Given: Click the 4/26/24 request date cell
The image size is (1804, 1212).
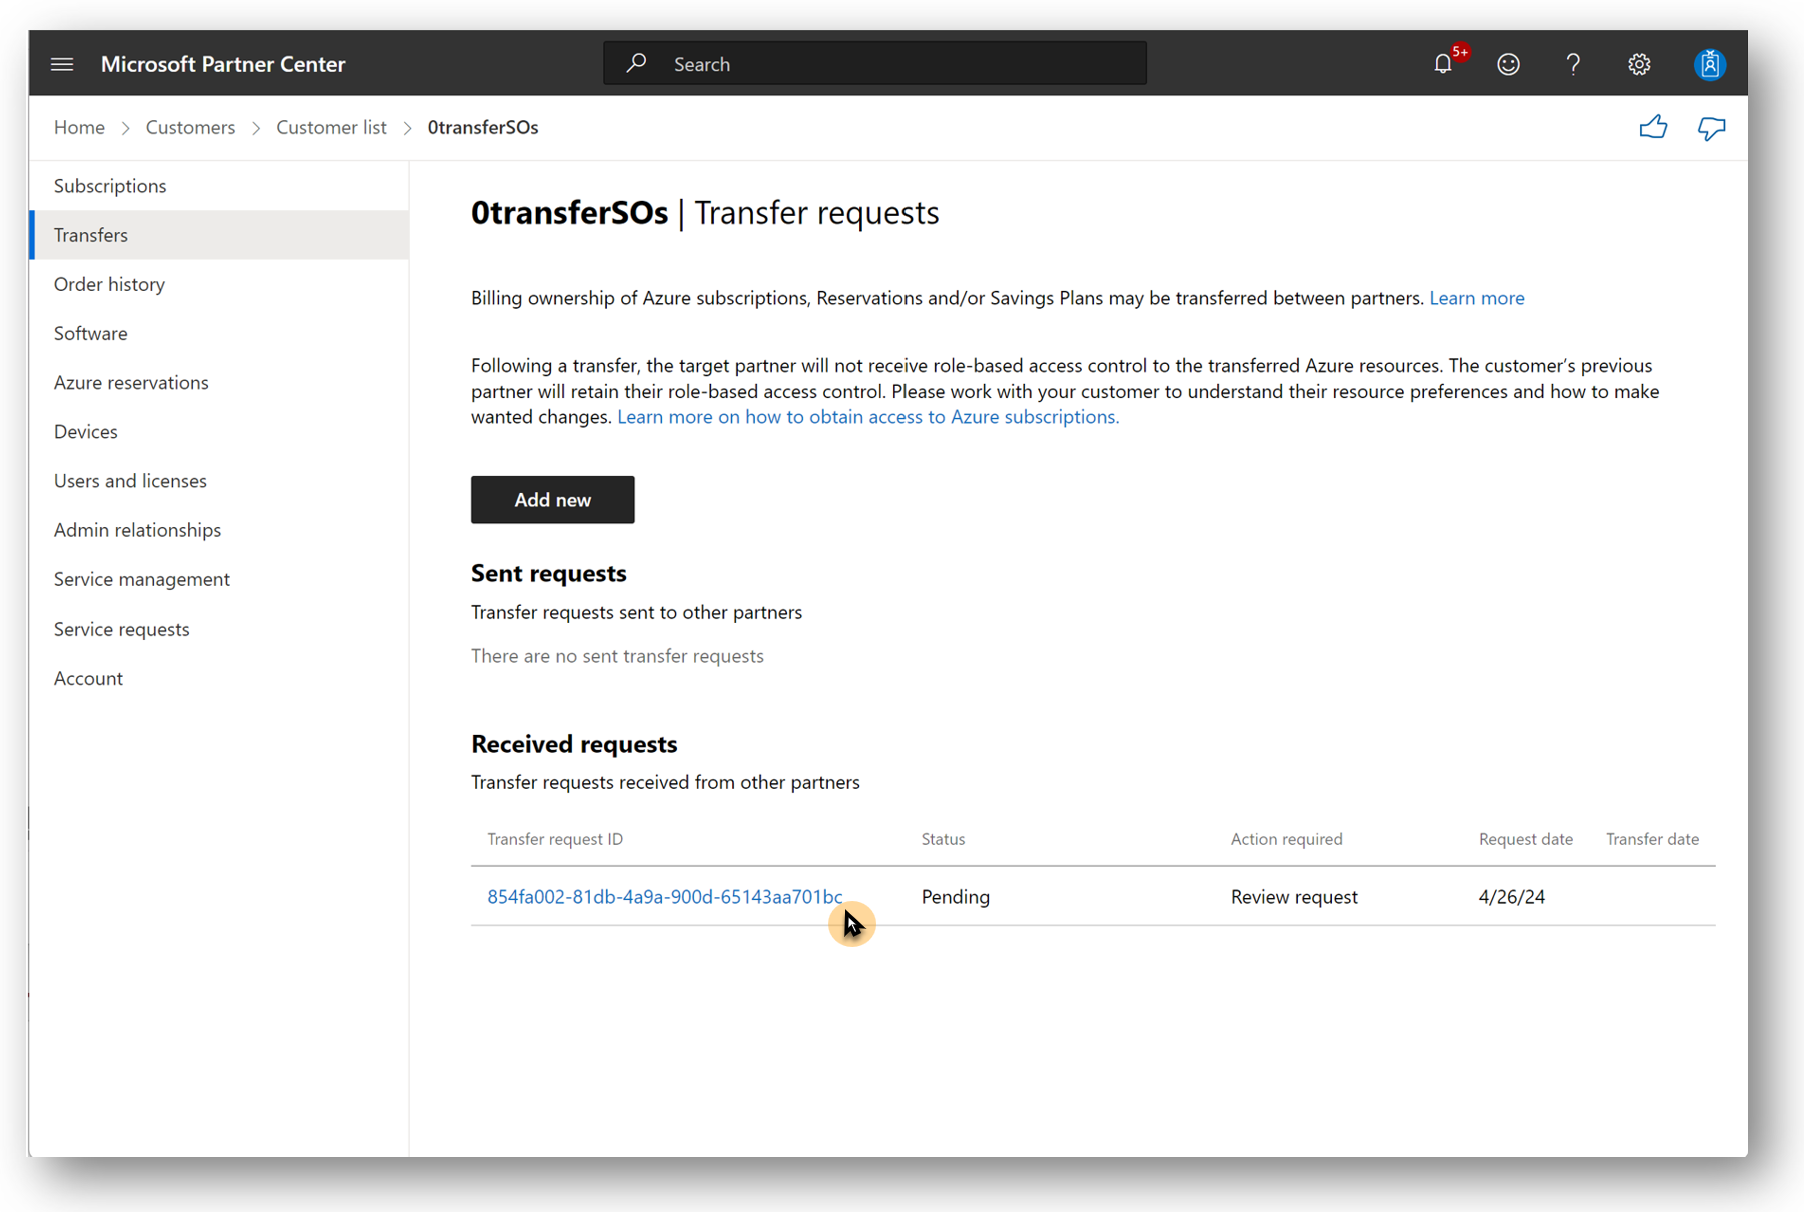Looking at the screenshot, I should [x=1511, y=897].
